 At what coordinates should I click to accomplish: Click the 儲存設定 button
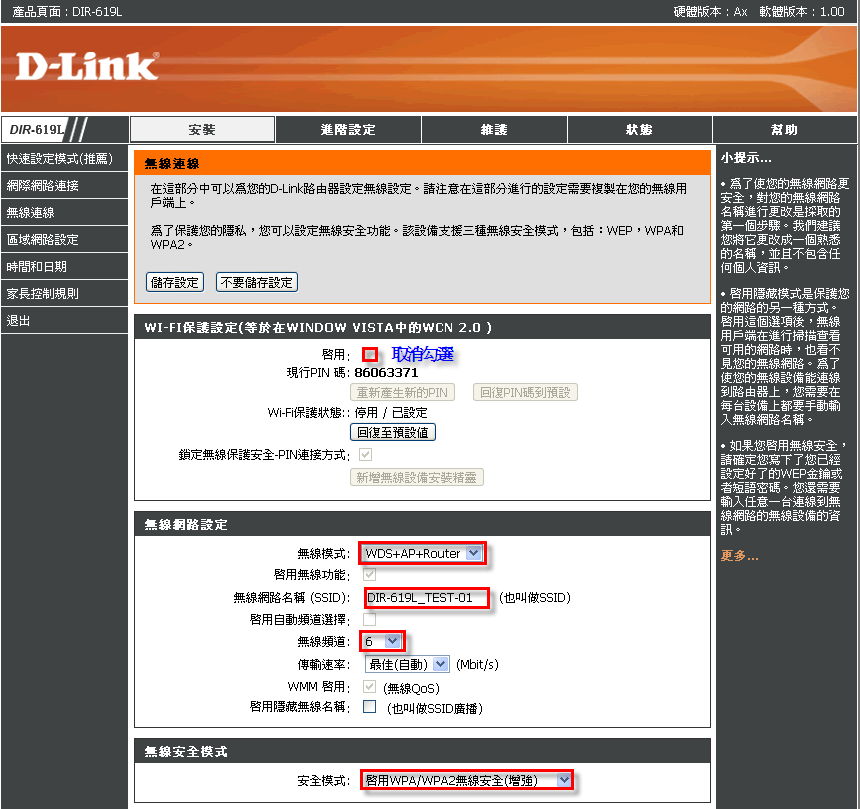click(x=175, y=282)
